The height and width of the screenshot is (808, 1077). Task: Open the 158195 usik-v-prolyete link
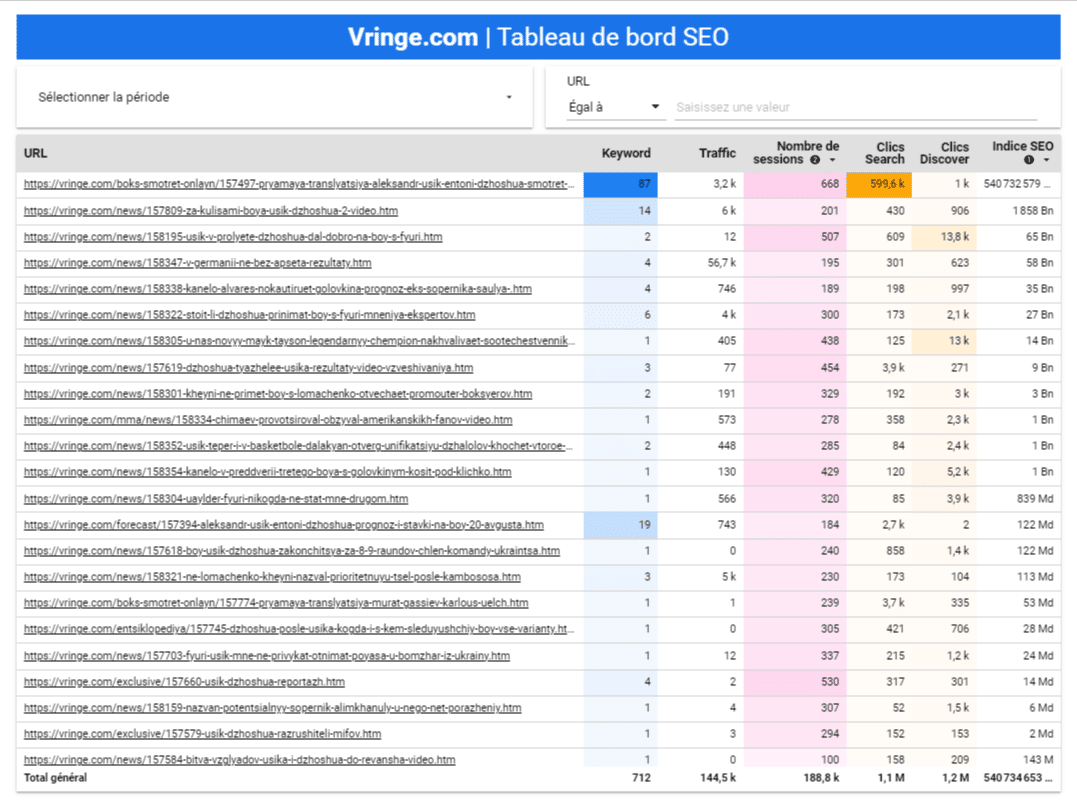233,236
